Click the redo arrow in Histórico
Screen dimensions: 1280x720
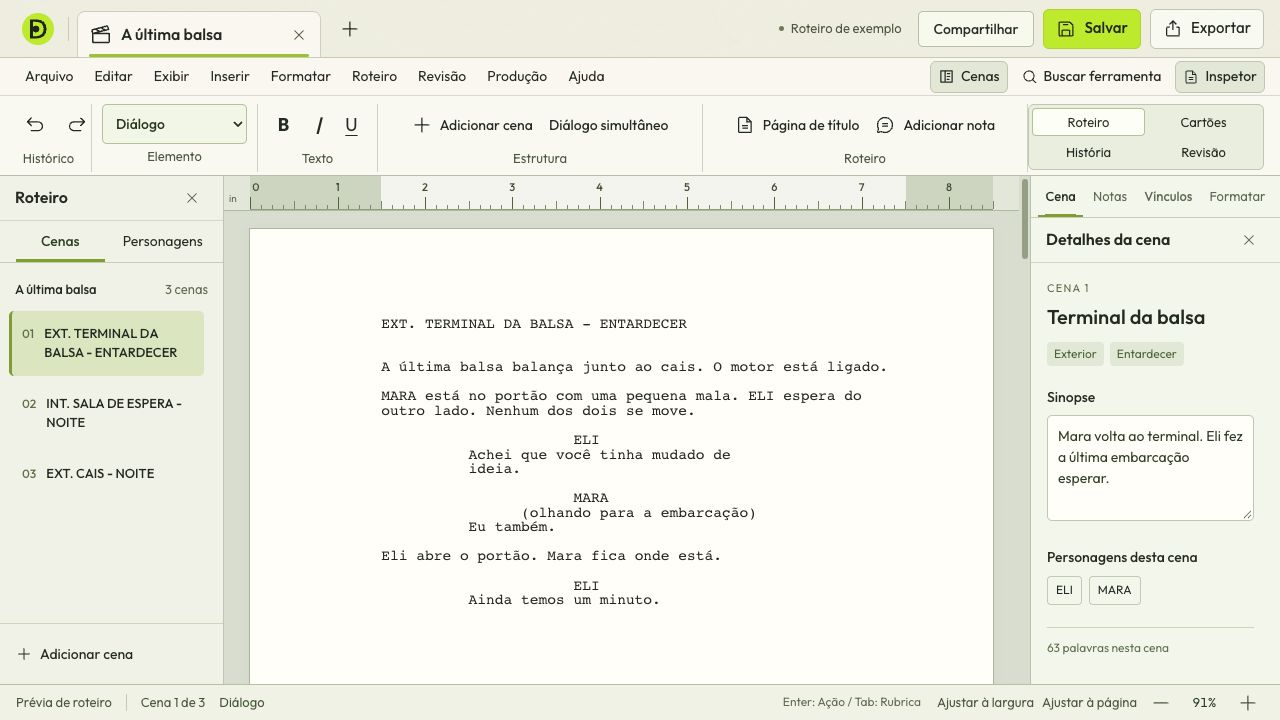76,125
